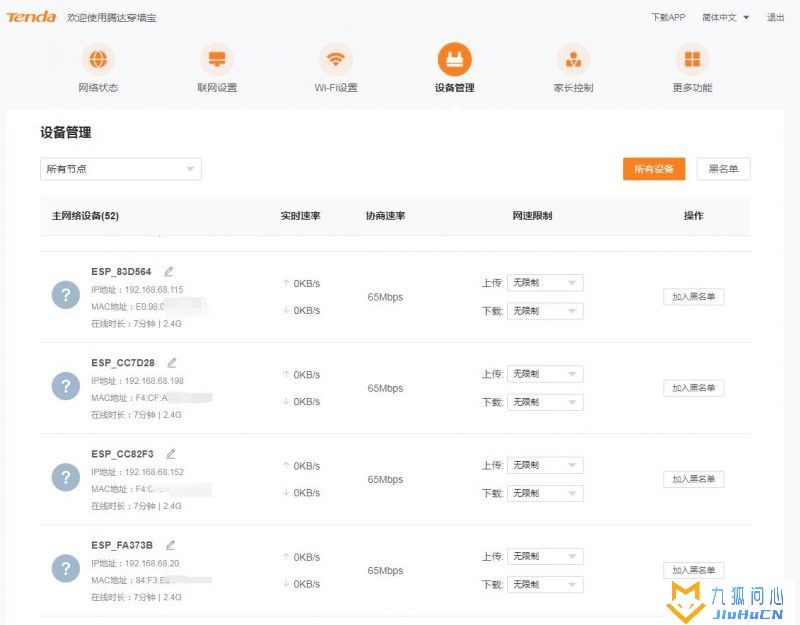Open the 联网设置 icon
800x625 pixels.
point(217,59)
